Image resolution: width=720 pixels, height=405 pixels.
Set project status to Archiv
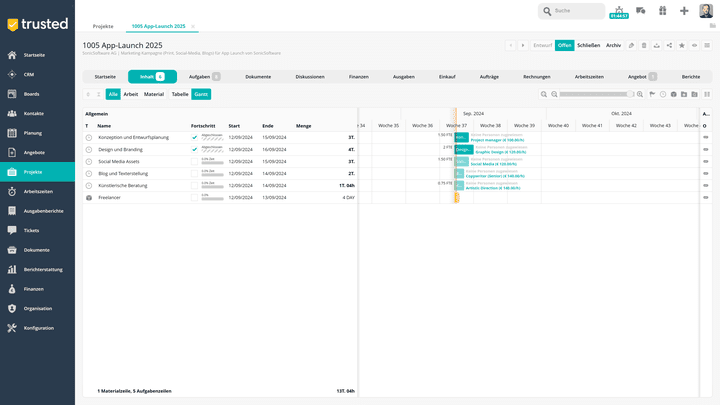(x=613, y=45)
